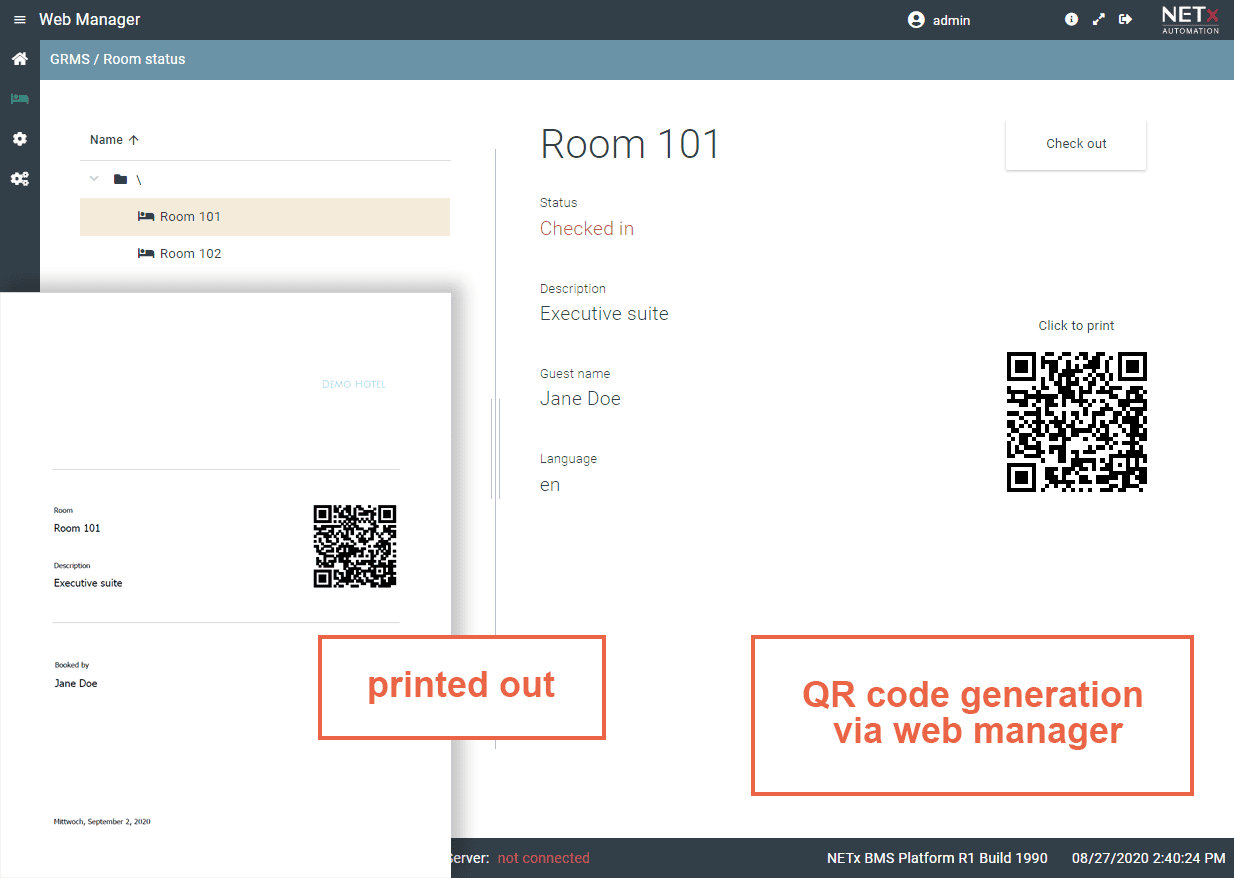Click Executive suite on the printed page

tap(88, 583)
